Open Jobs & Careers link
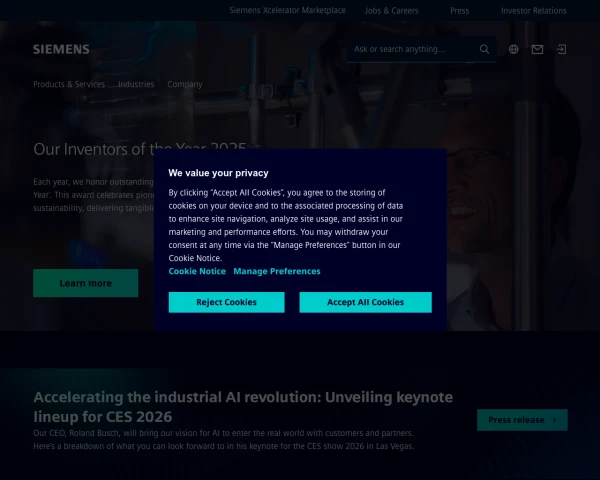Image resolution: width=600 pixels, height=480 pixels. click(391, 11)
